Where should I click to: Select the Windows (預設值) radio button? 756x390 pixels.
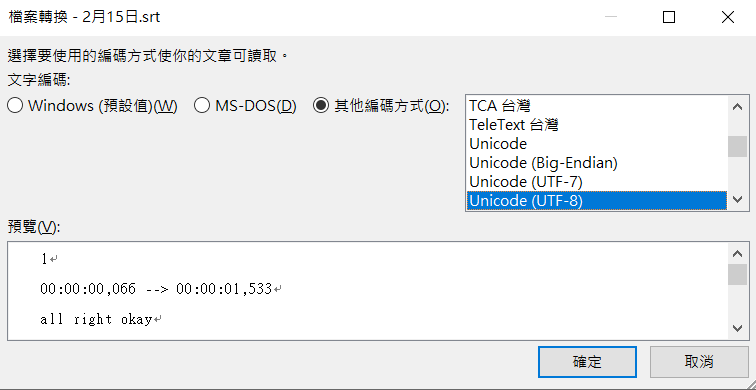[93, 106]
